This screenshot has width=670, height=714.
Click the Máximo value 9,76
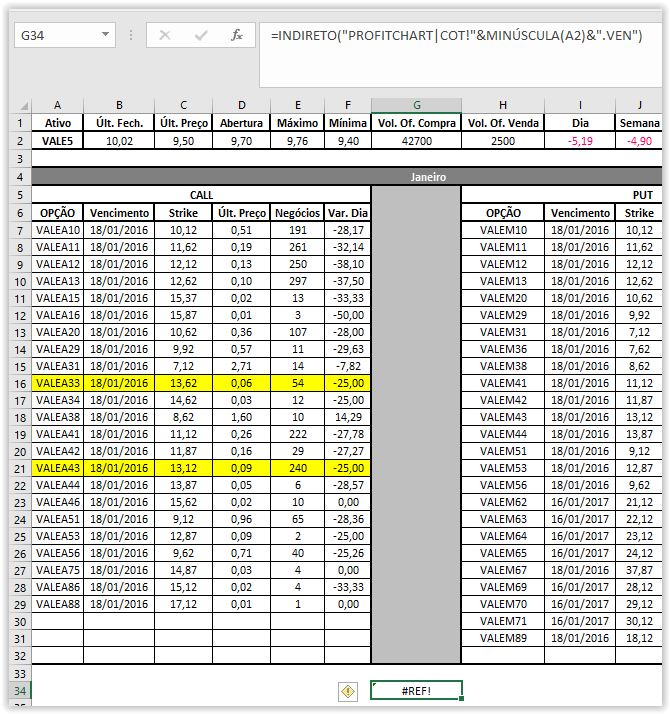tap(297, 141)
